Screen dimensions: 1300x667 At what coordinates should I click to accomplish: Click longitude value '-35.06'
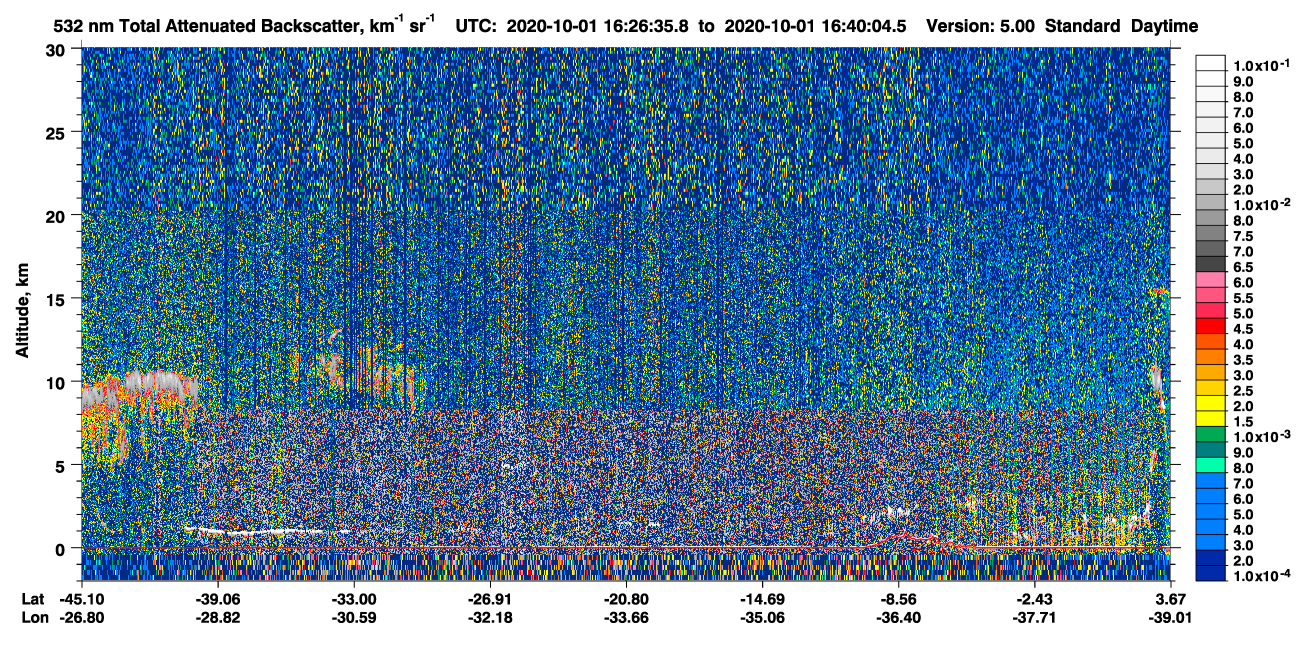point(762,617)
